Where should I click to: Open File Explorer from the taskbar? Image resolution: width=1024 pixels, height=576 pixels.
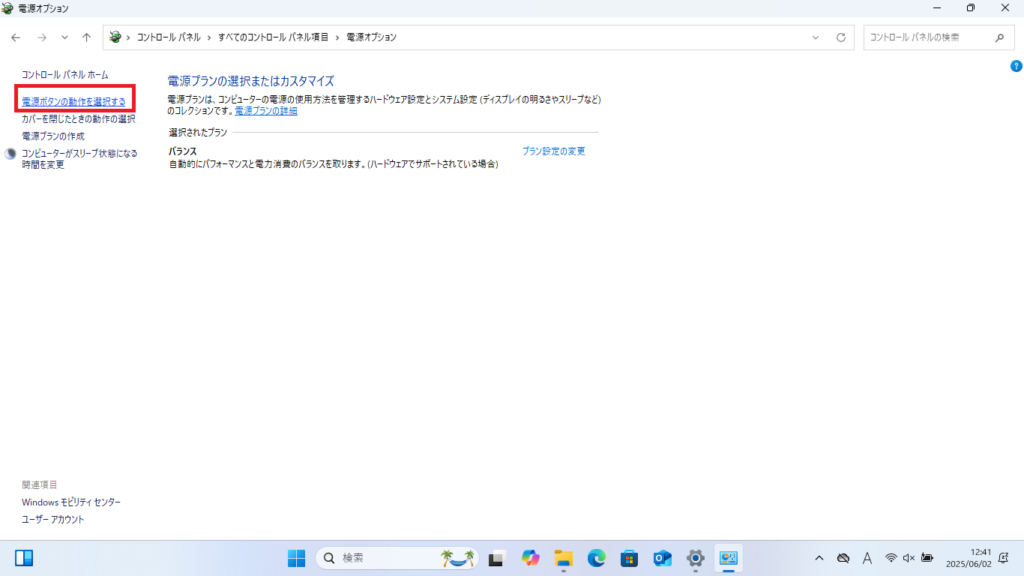(563, 558)
